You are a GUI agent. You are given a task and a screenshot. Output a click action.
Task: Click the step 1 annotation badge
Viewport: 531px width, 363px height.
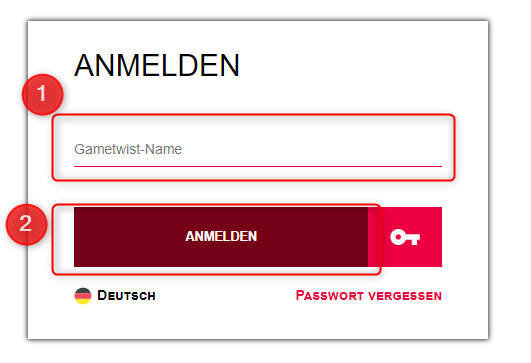43,94
